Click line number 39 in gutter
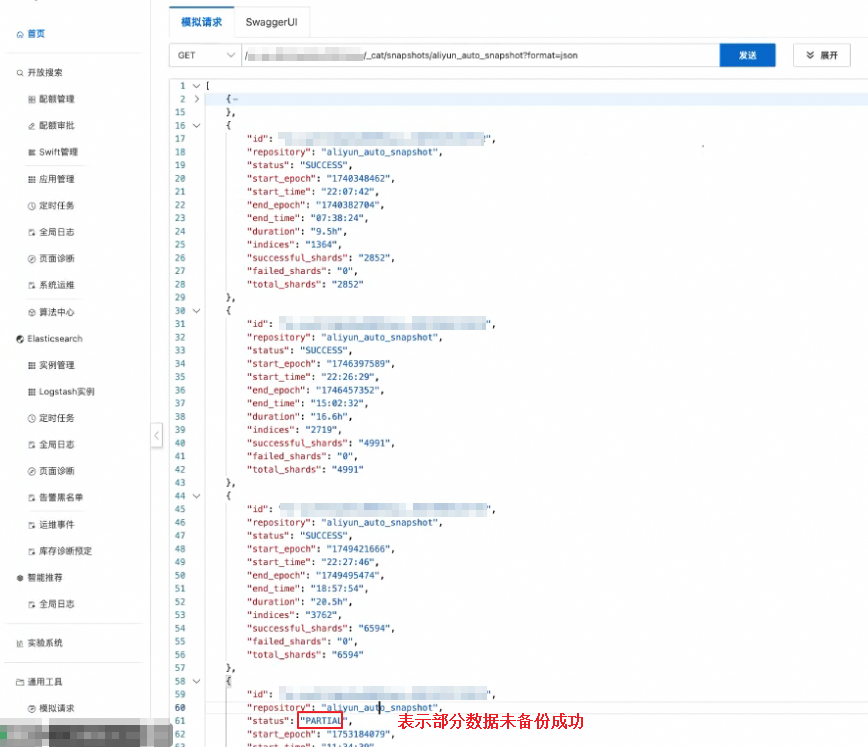This screenshot has width=868, height=747. tap(180, 430)
